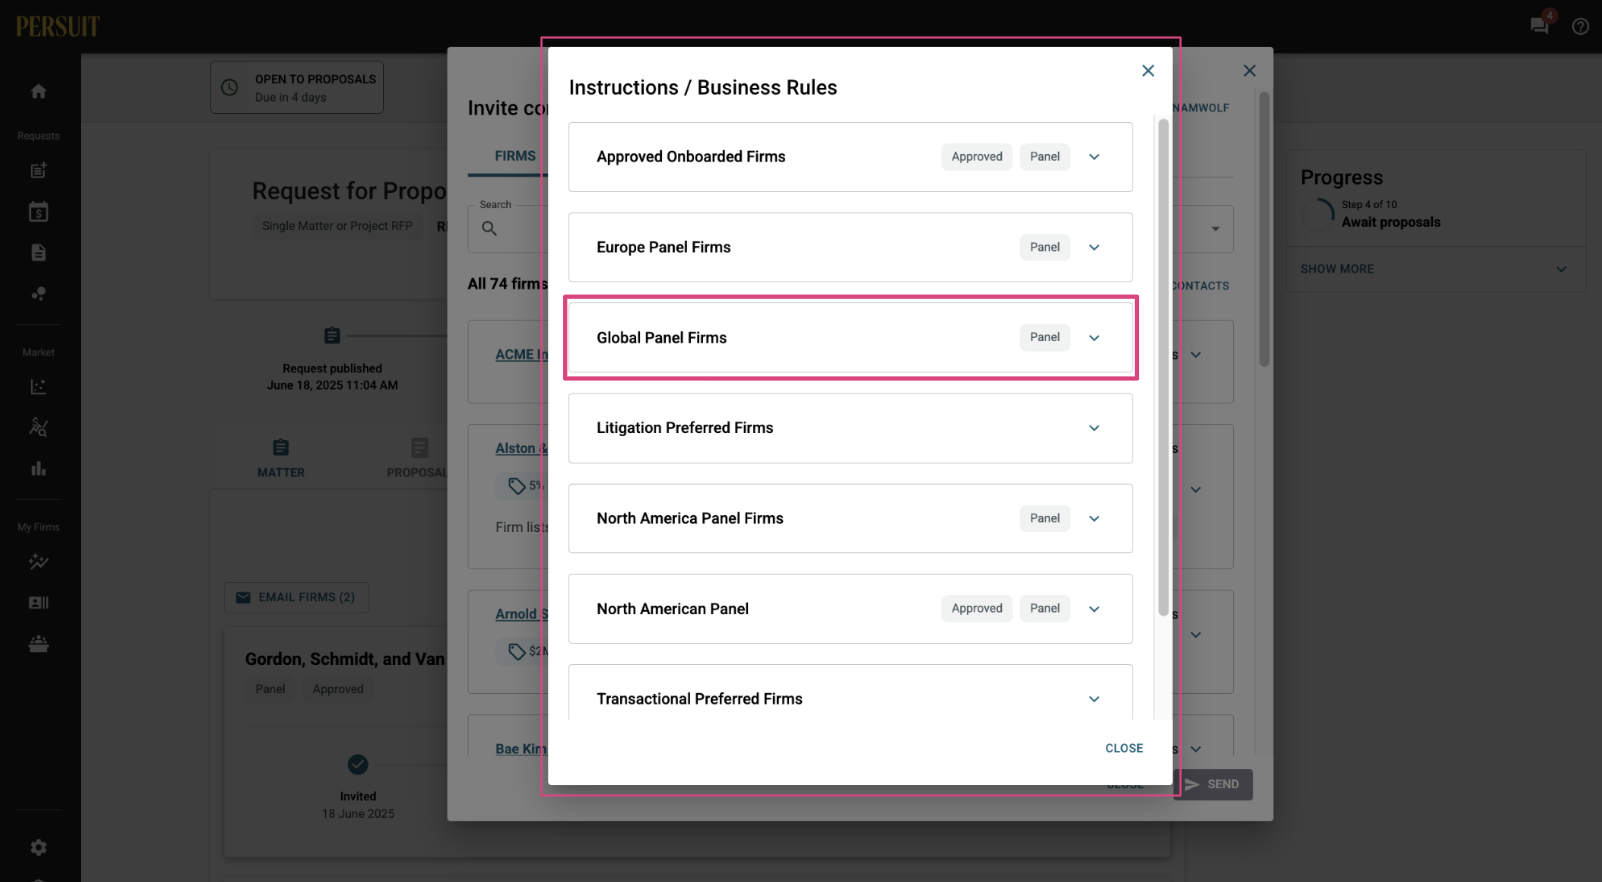Open the dropdown arrow beside the search field
The image size is (1602, 882).
point(1215,229)
